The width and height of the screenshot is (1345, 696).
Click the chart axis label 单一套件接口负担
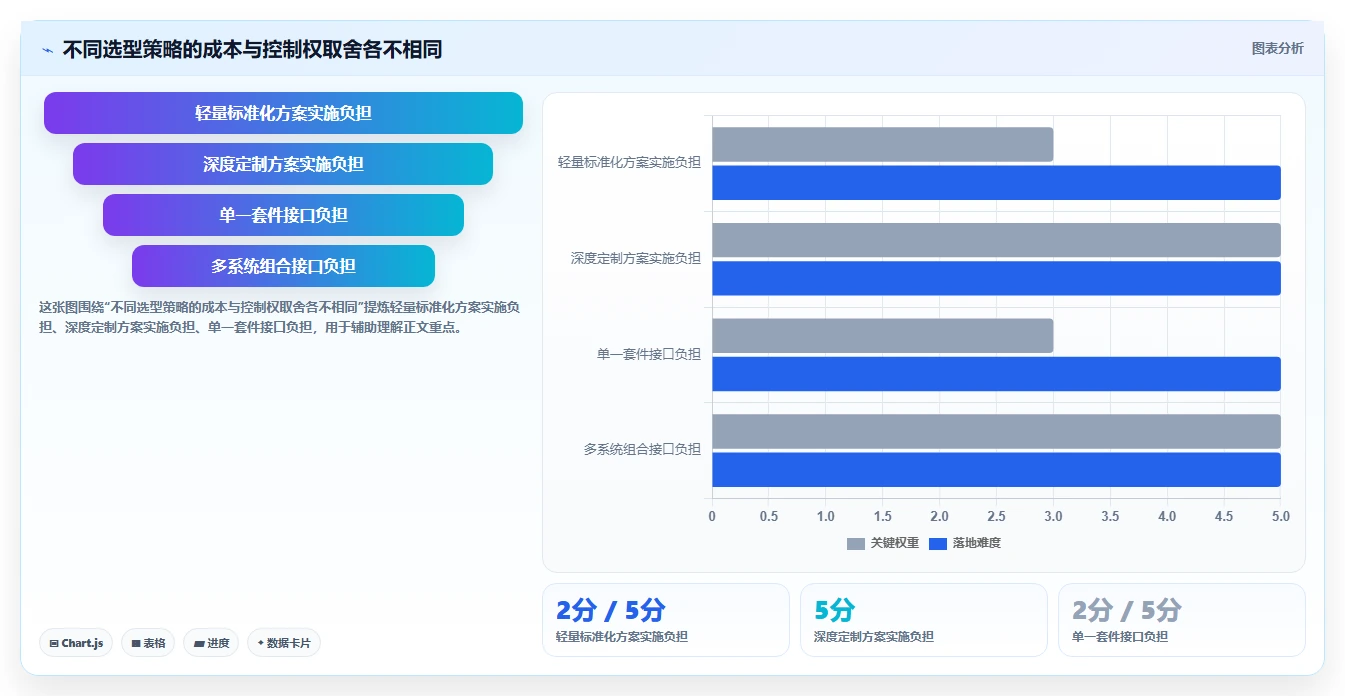(649, 354)
